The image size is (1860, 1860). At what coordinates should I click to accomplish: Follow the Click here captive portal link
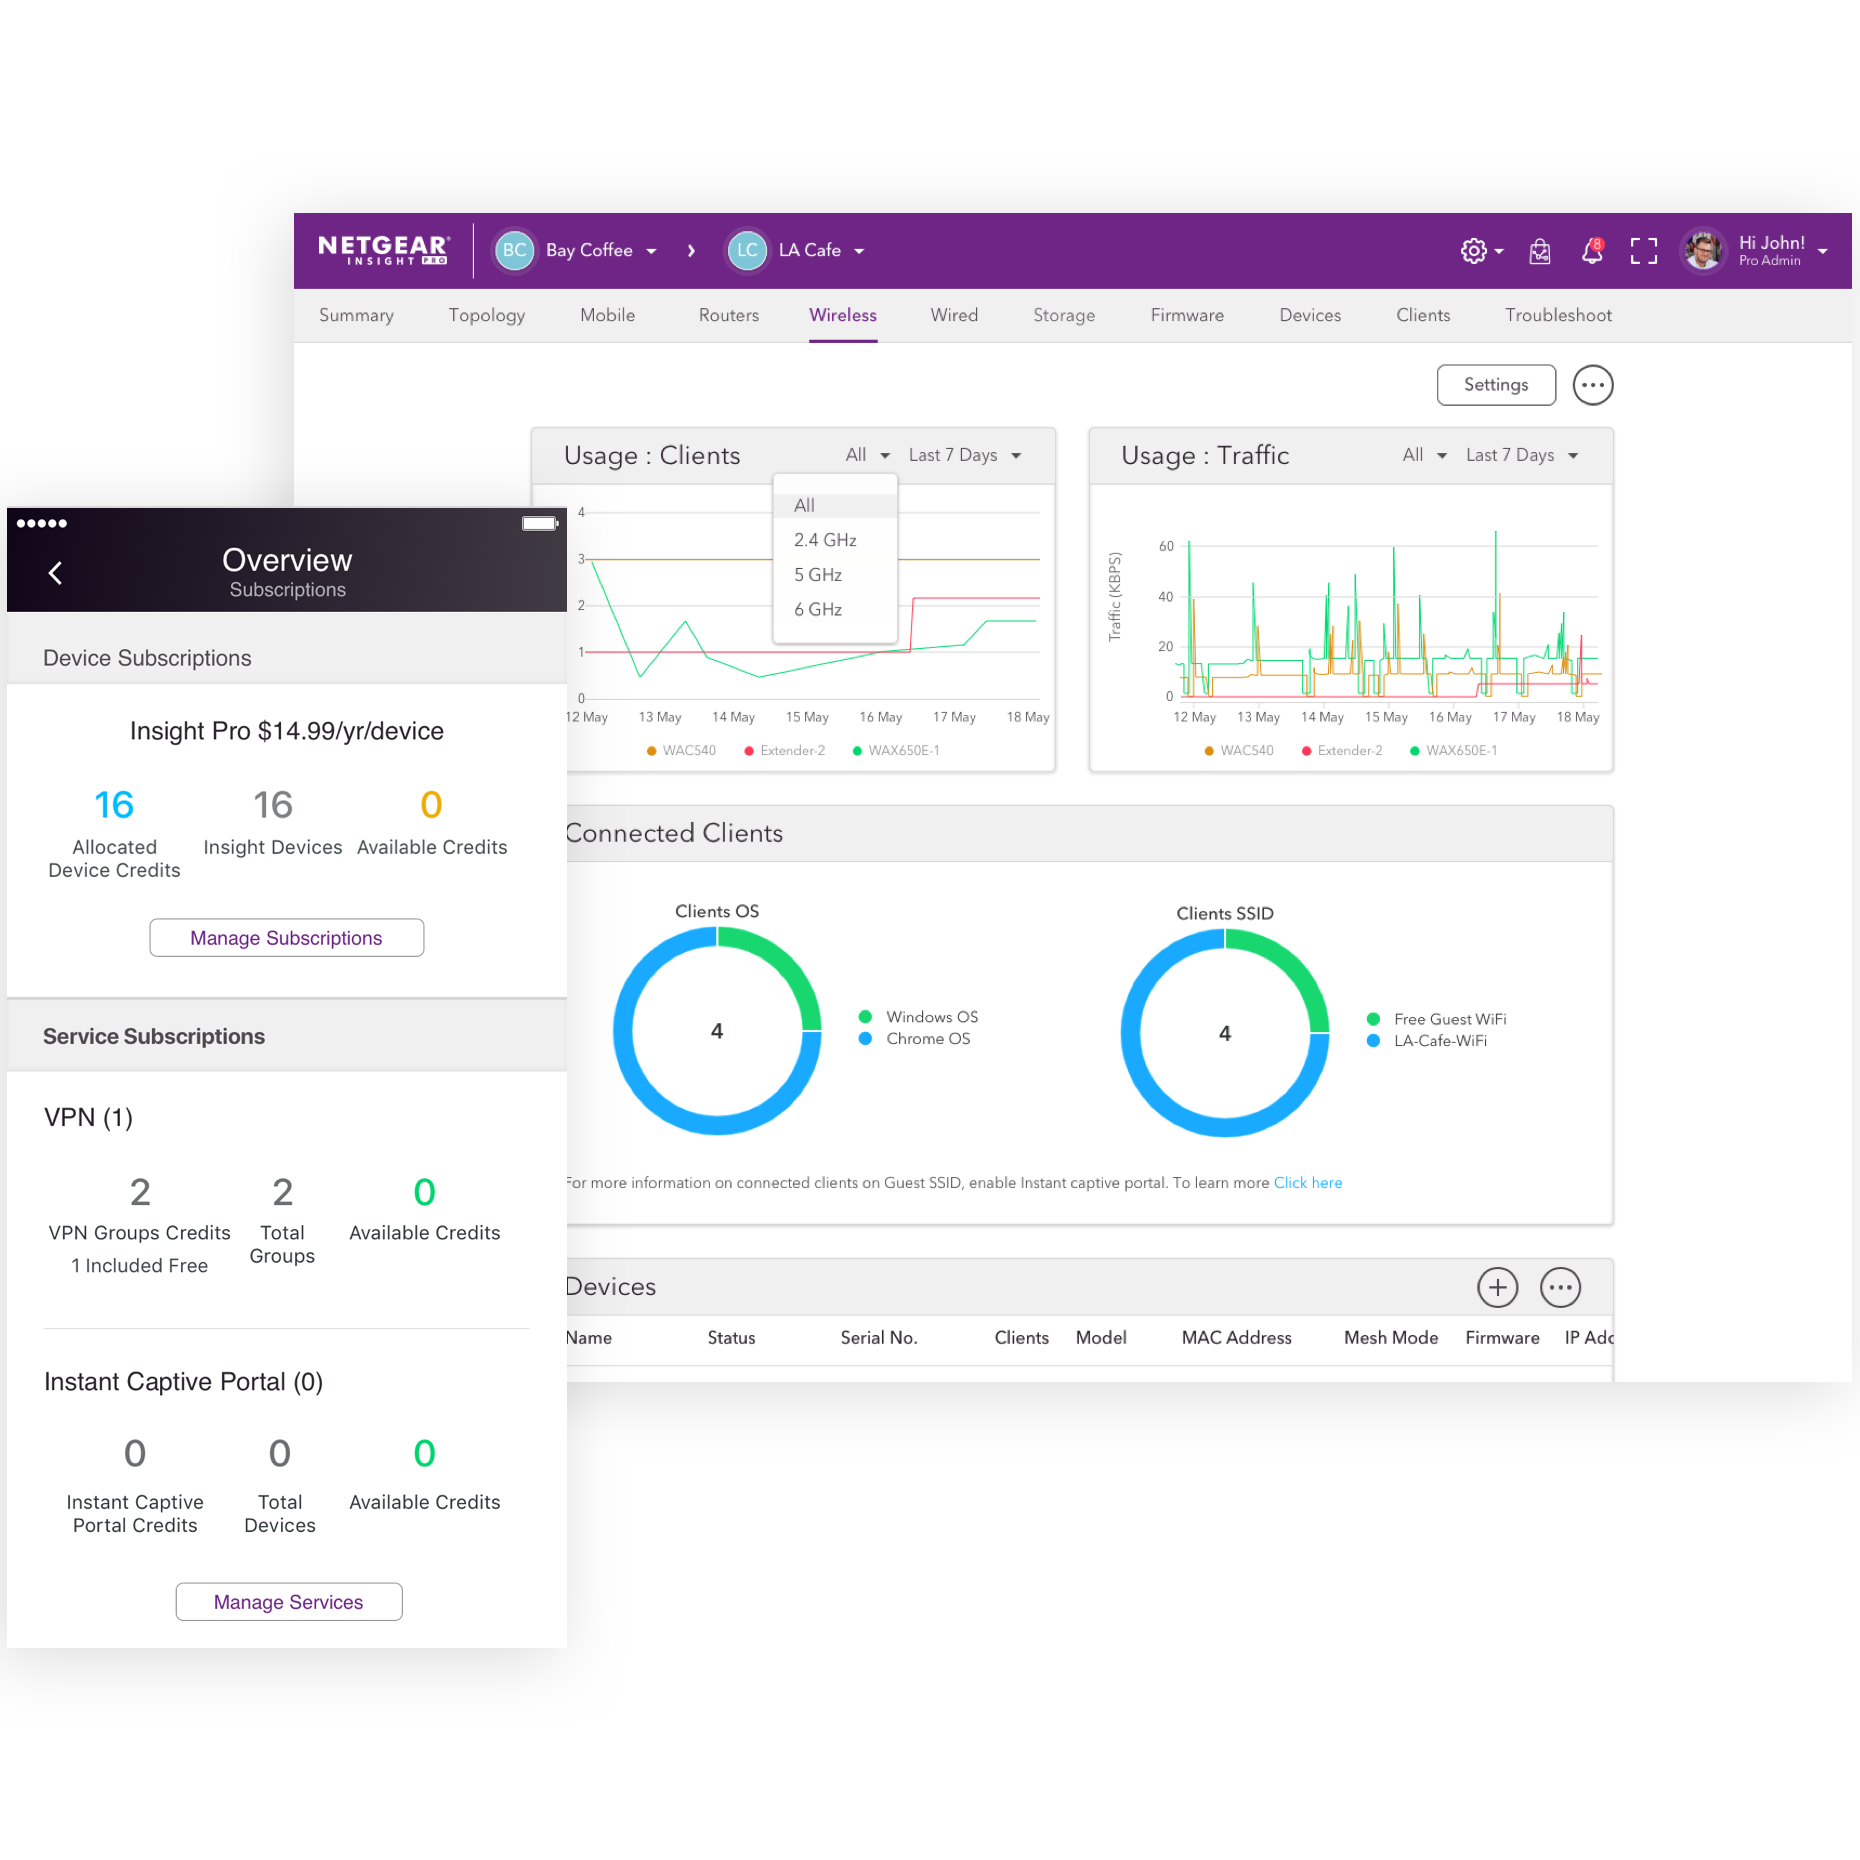click(x=1307, y=1183)
